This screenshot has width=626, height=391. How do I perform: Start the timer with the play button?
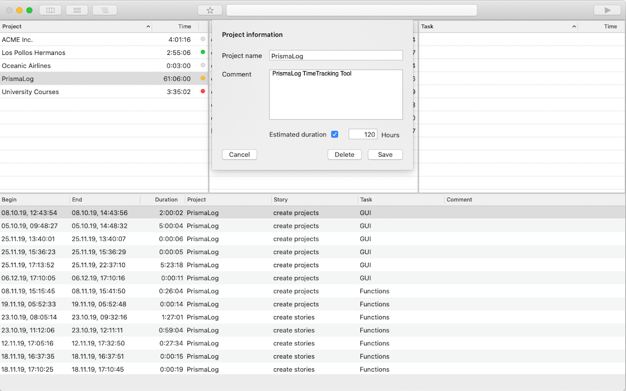tap(607, 10)
